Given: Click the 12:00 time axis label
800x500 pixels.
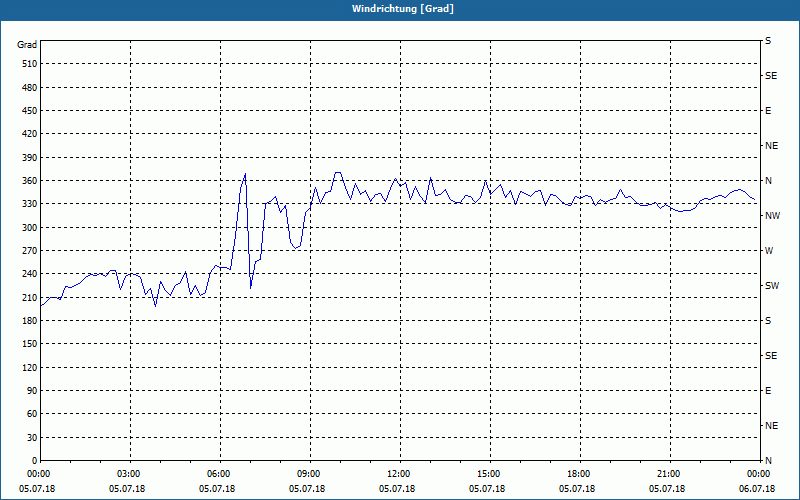Looking at the screenshot, I should [398, 474].
